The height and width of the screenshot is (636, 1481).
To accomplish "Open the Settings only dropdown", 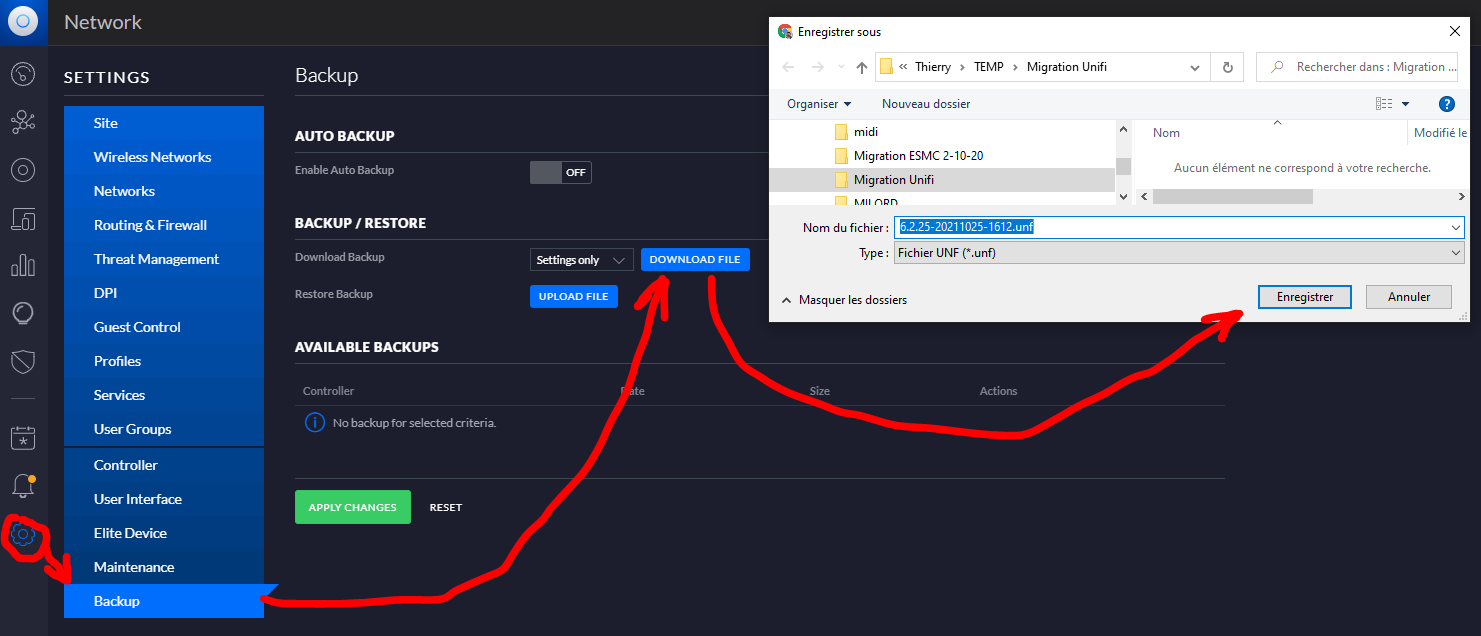I will pyautogui.click(x=581, y=260).
